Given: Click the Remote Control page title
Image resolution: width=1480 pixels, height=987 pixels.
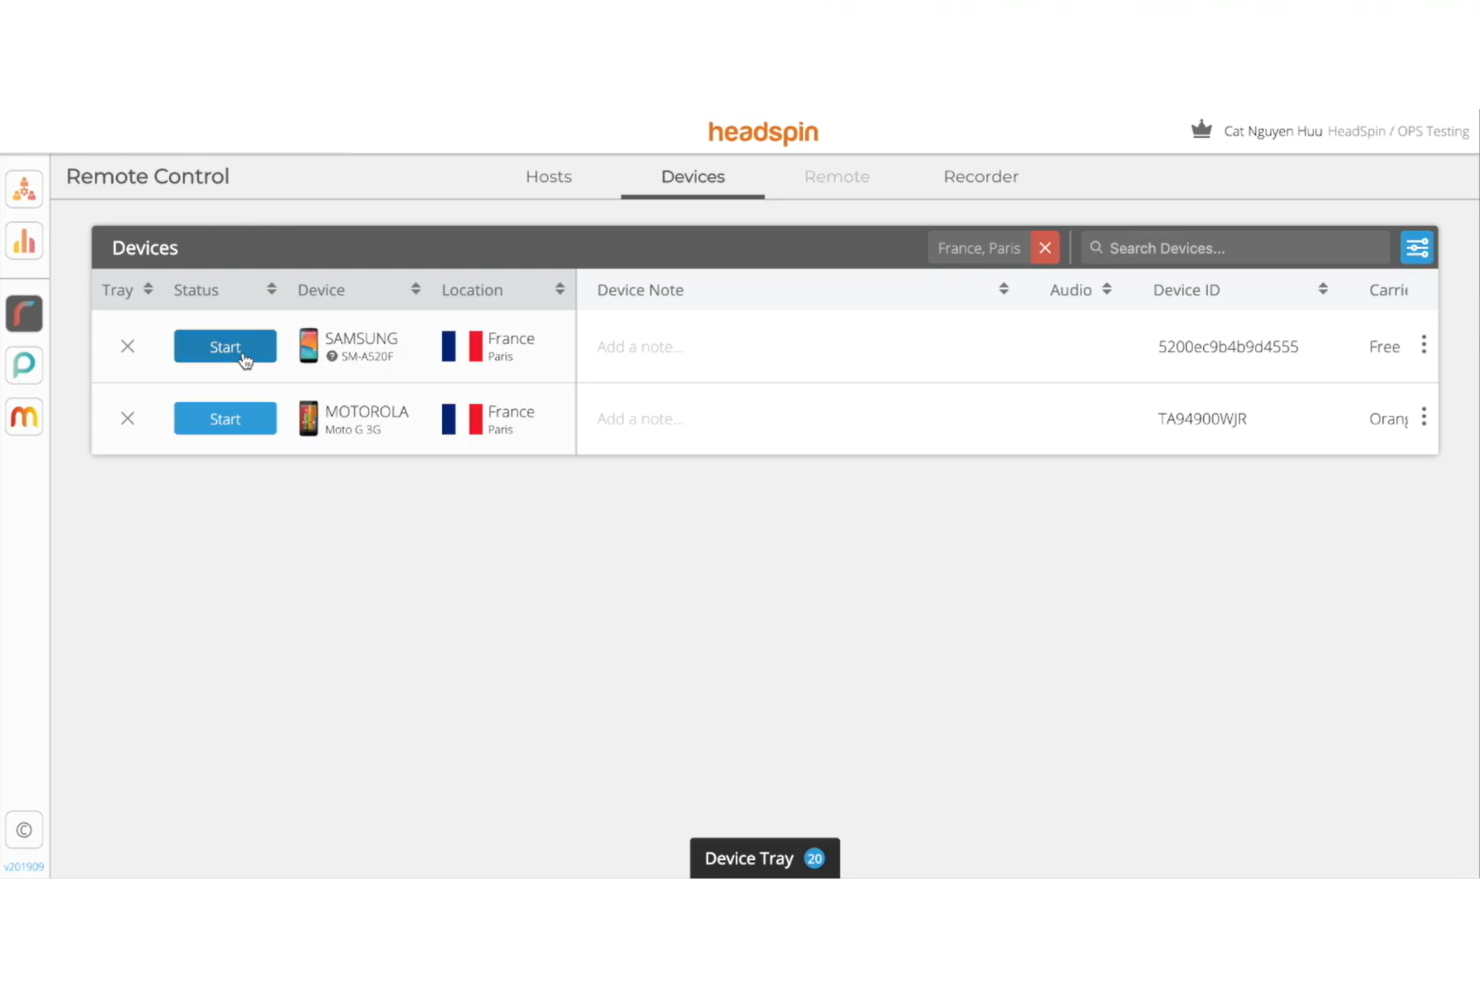Looking at the screenshot, I should [x=148, y=176].
